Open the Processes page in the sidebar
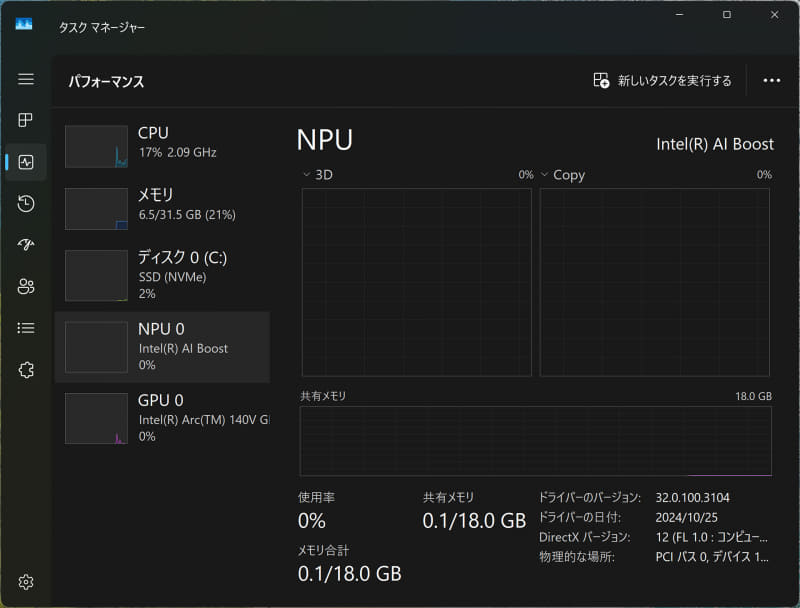The width and height of the screenshot is (800, 608). coord(25,121)
